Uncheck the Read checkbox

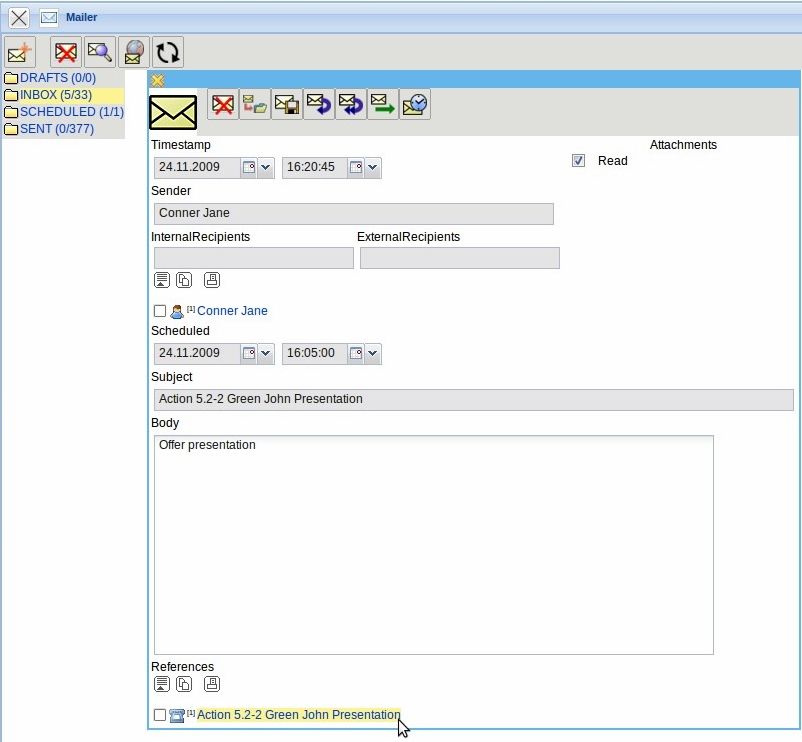[578, 160]
